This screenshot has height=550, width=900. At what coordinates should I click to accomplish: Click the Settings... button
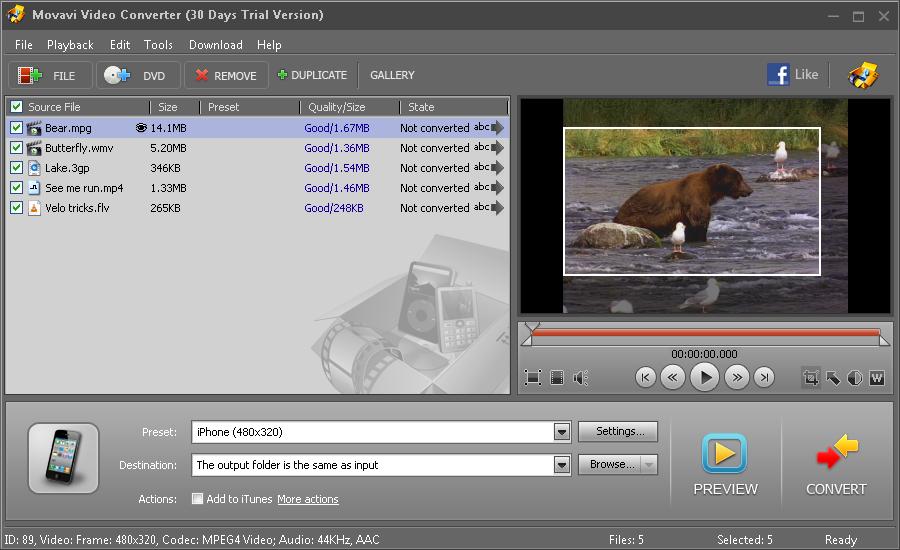[x=618, y=431]
